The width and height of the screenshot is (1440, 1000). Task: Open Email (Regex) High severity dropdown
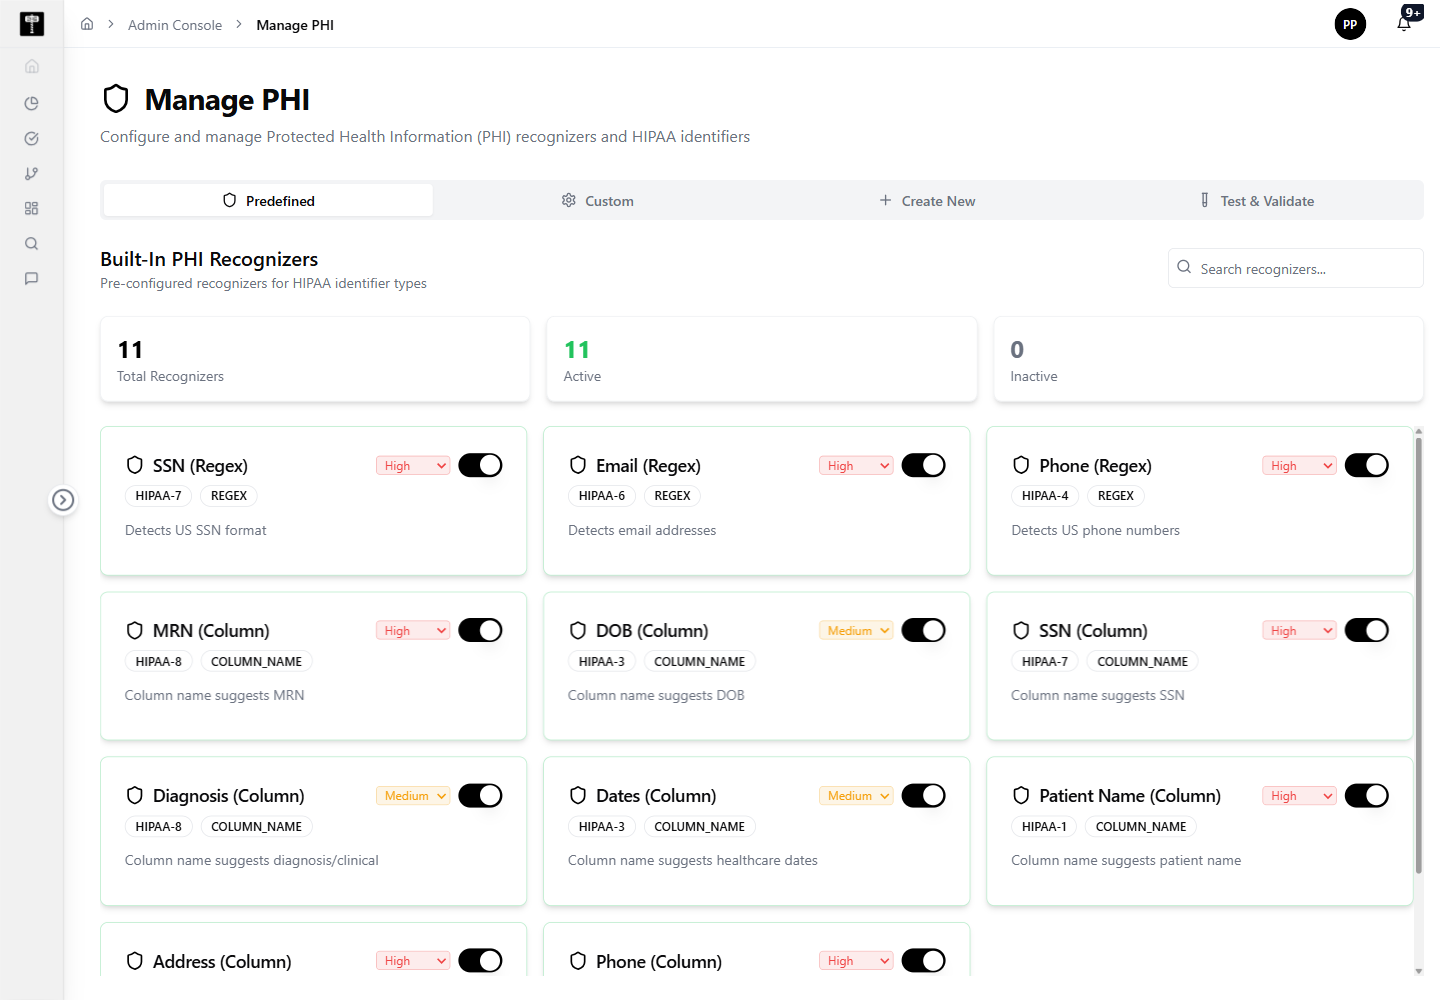click(x=856, y=466)
